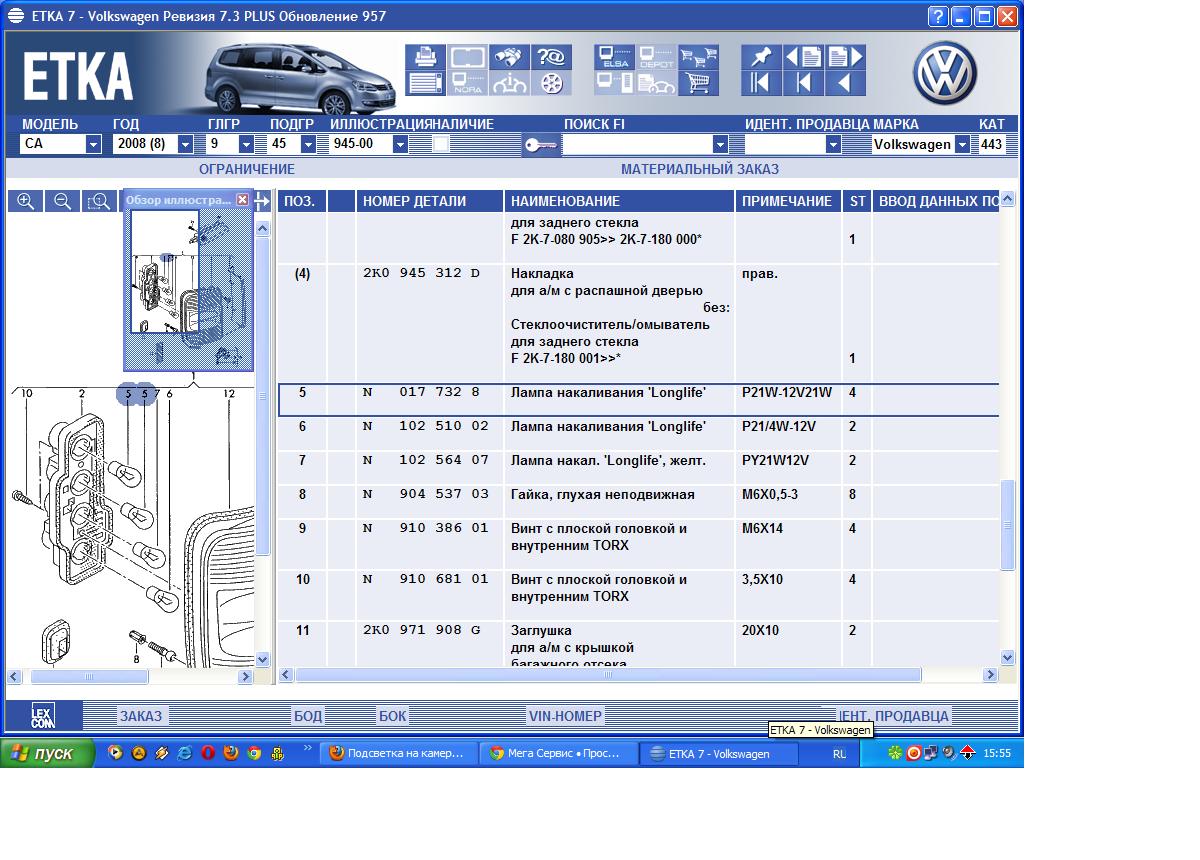This screenshot has width=1200, height=860.
Task: Click the БОК button
Action: pos(393,716)
